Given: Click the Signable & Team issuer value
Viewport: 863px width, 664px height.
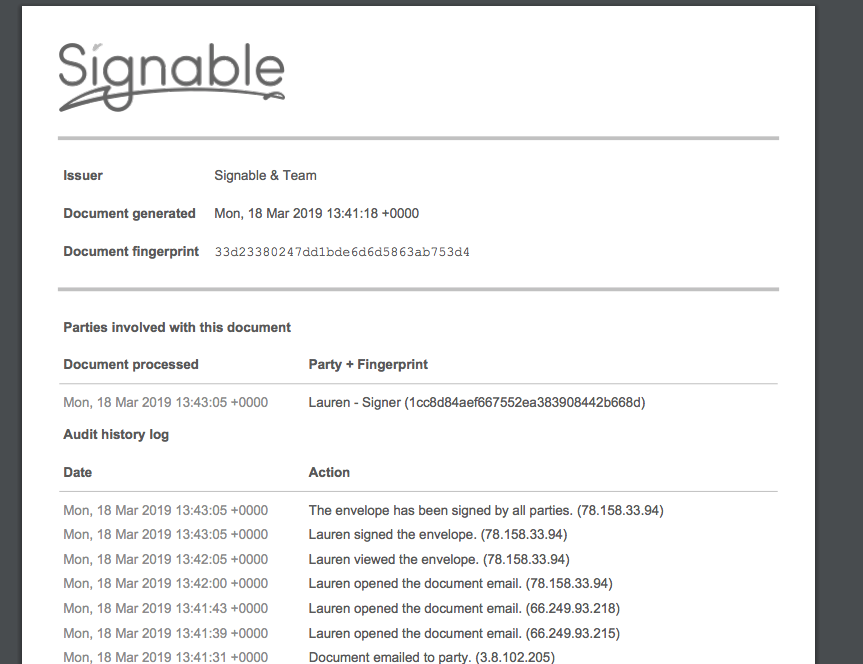Looking at the screenshot, I should [x=265, y=176].
